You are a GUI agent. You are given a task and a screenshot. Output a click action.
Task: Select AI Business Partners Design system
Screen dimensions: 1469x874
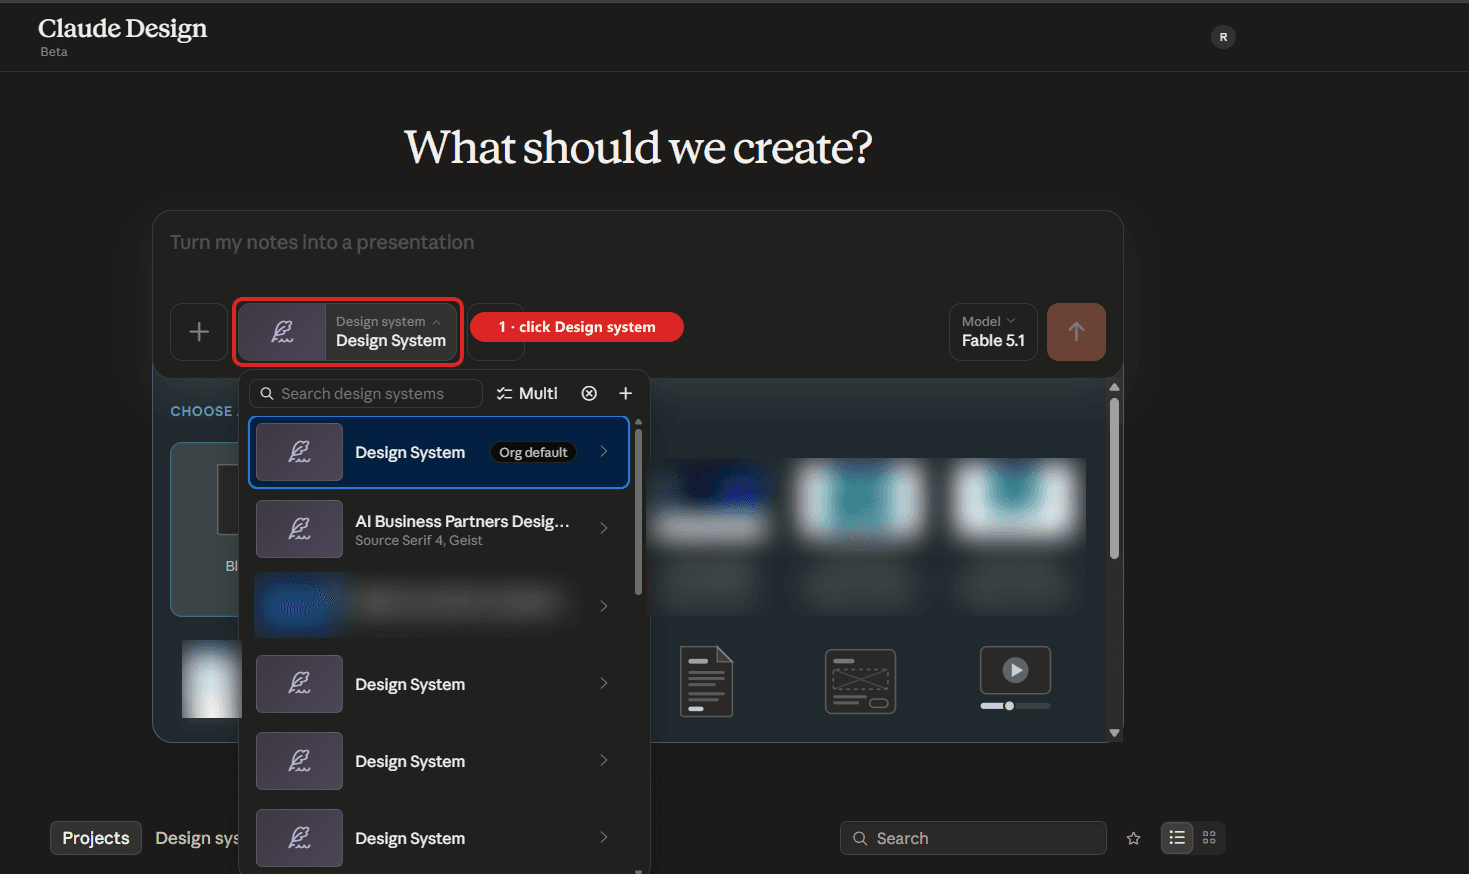click(439, 529)
